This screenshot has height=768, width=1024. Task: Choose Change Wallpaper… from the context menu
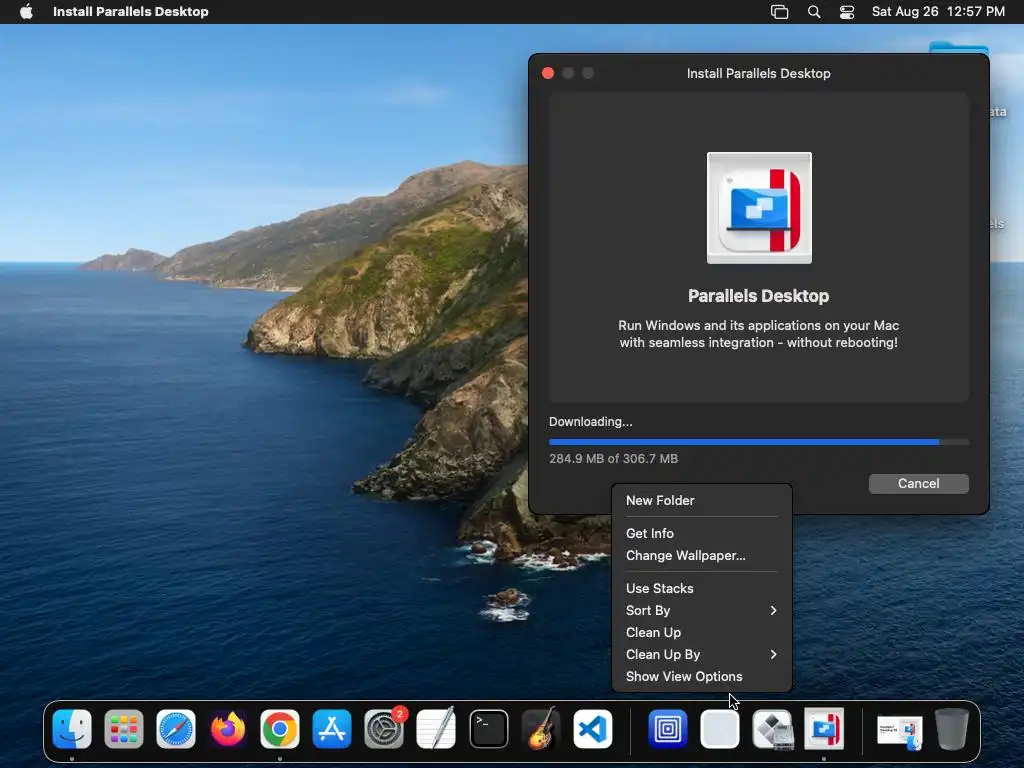pyautogui.click(x=702, y=556)
